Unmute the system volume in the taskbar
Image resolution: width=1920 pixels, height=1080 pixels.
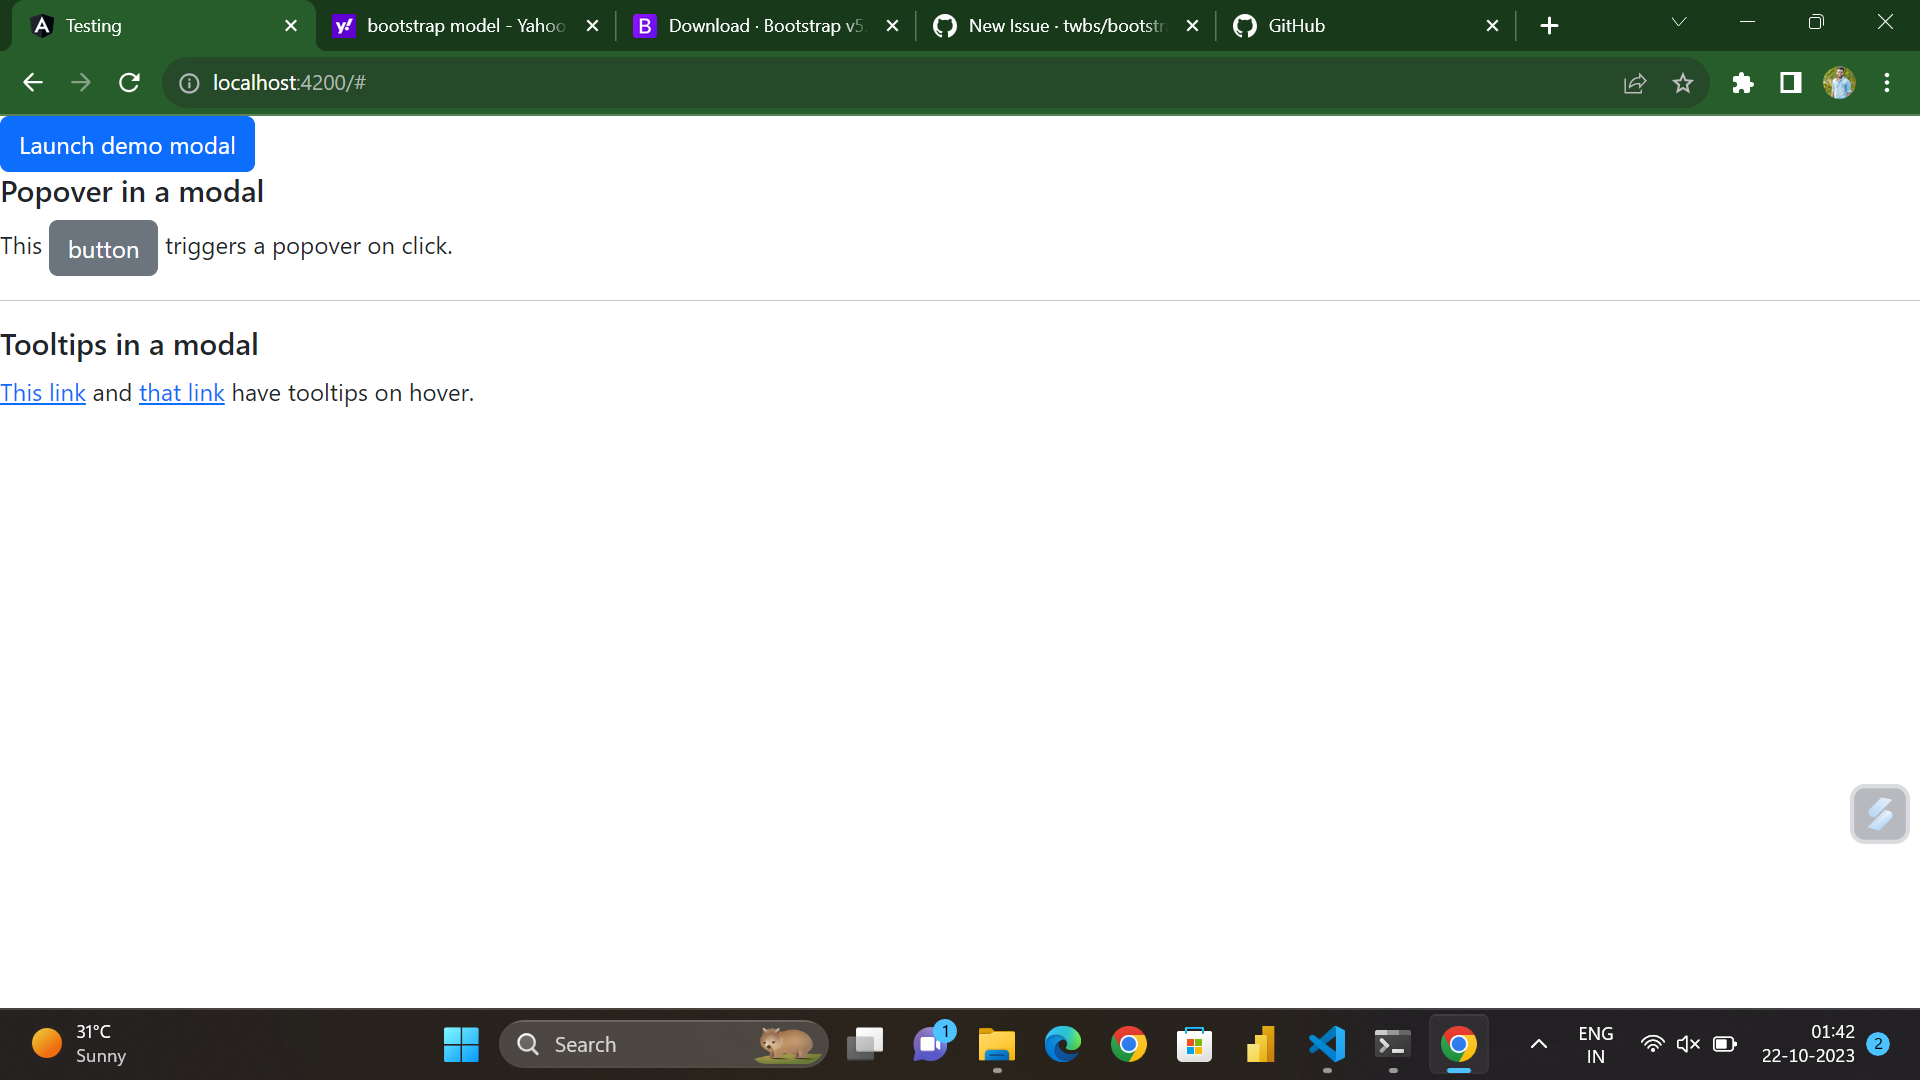point(1688,1043)
